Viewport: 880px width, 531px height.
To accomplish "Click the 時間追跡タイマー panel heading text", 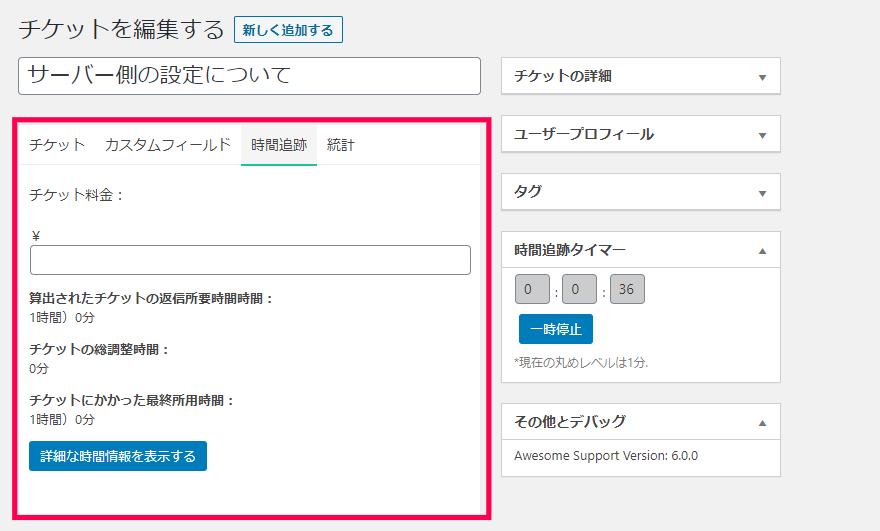I will 570,250.
